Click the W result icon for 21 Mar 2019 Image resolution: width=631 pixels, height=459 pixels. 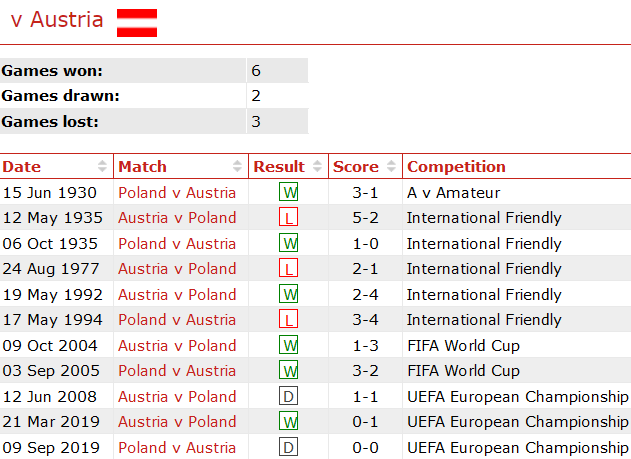point(289,422)
